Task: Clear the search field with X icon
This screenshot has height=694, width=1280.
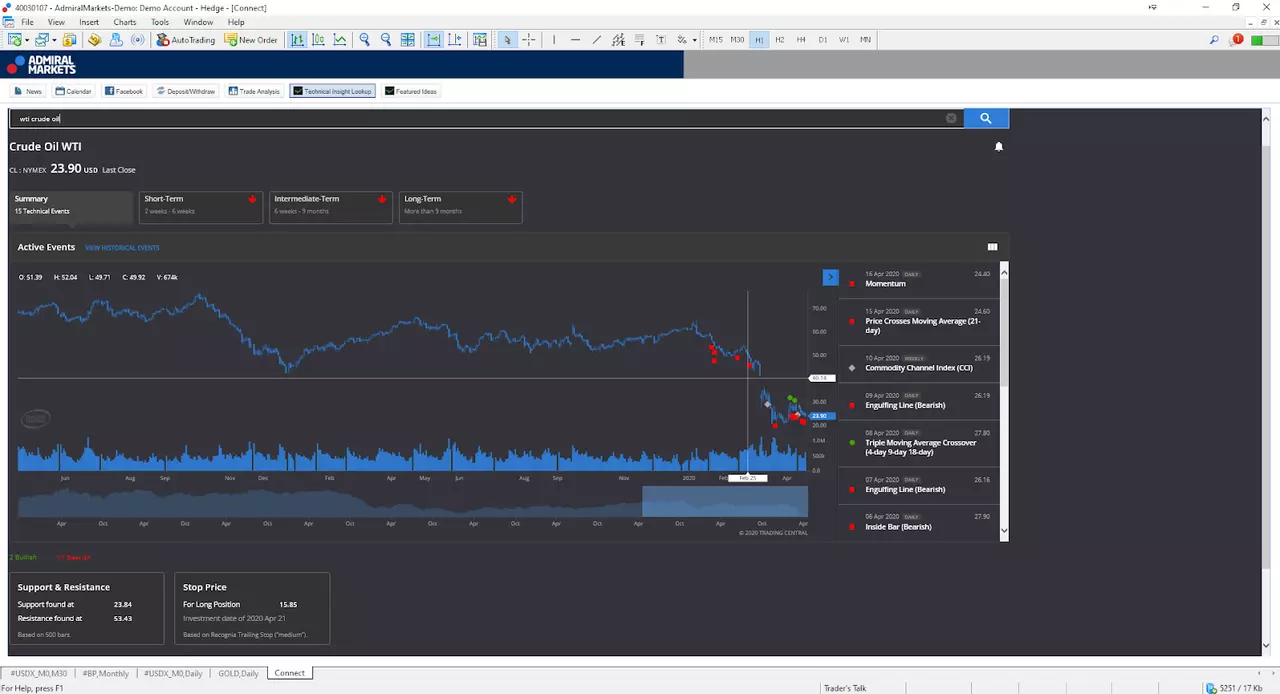Action: [951, 118]
